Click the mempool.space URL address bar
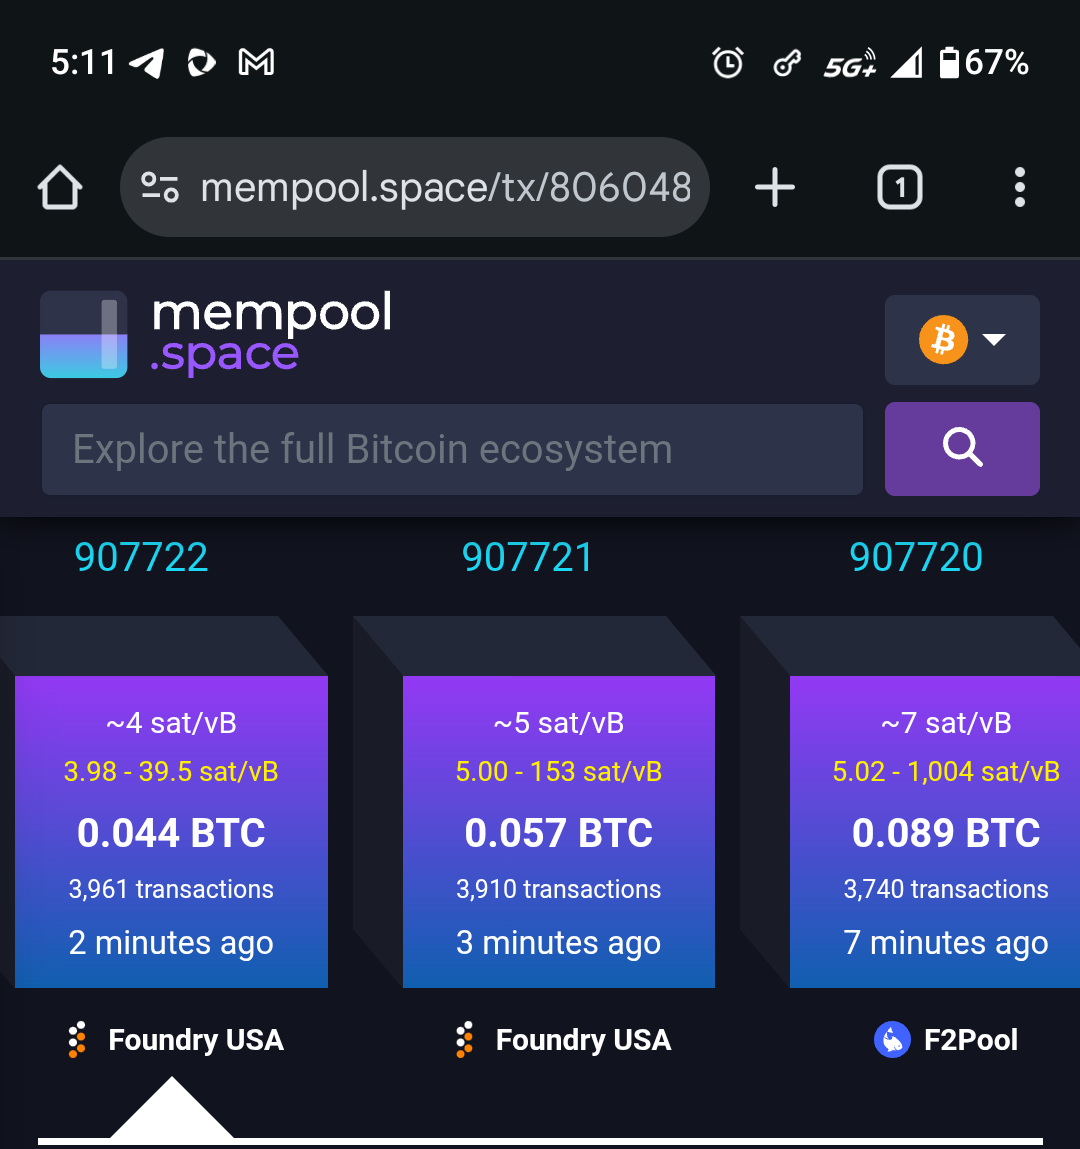This screenshot has height=1149, width=1080. click(415, 188)
